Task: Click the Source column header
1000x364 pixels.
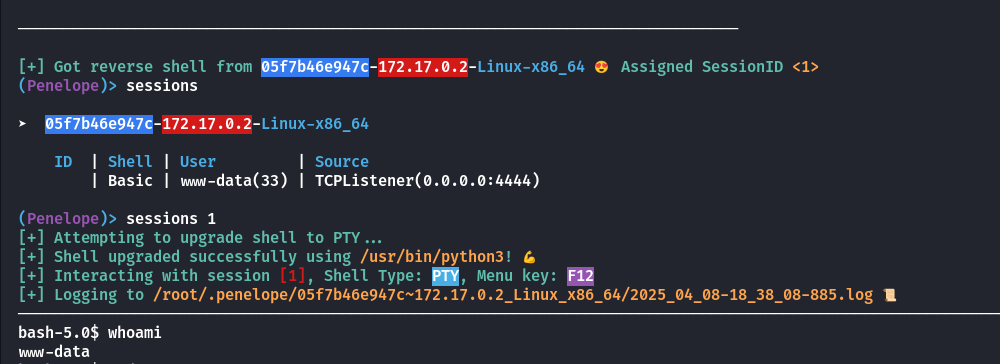Action: click(x=342, y=162)
